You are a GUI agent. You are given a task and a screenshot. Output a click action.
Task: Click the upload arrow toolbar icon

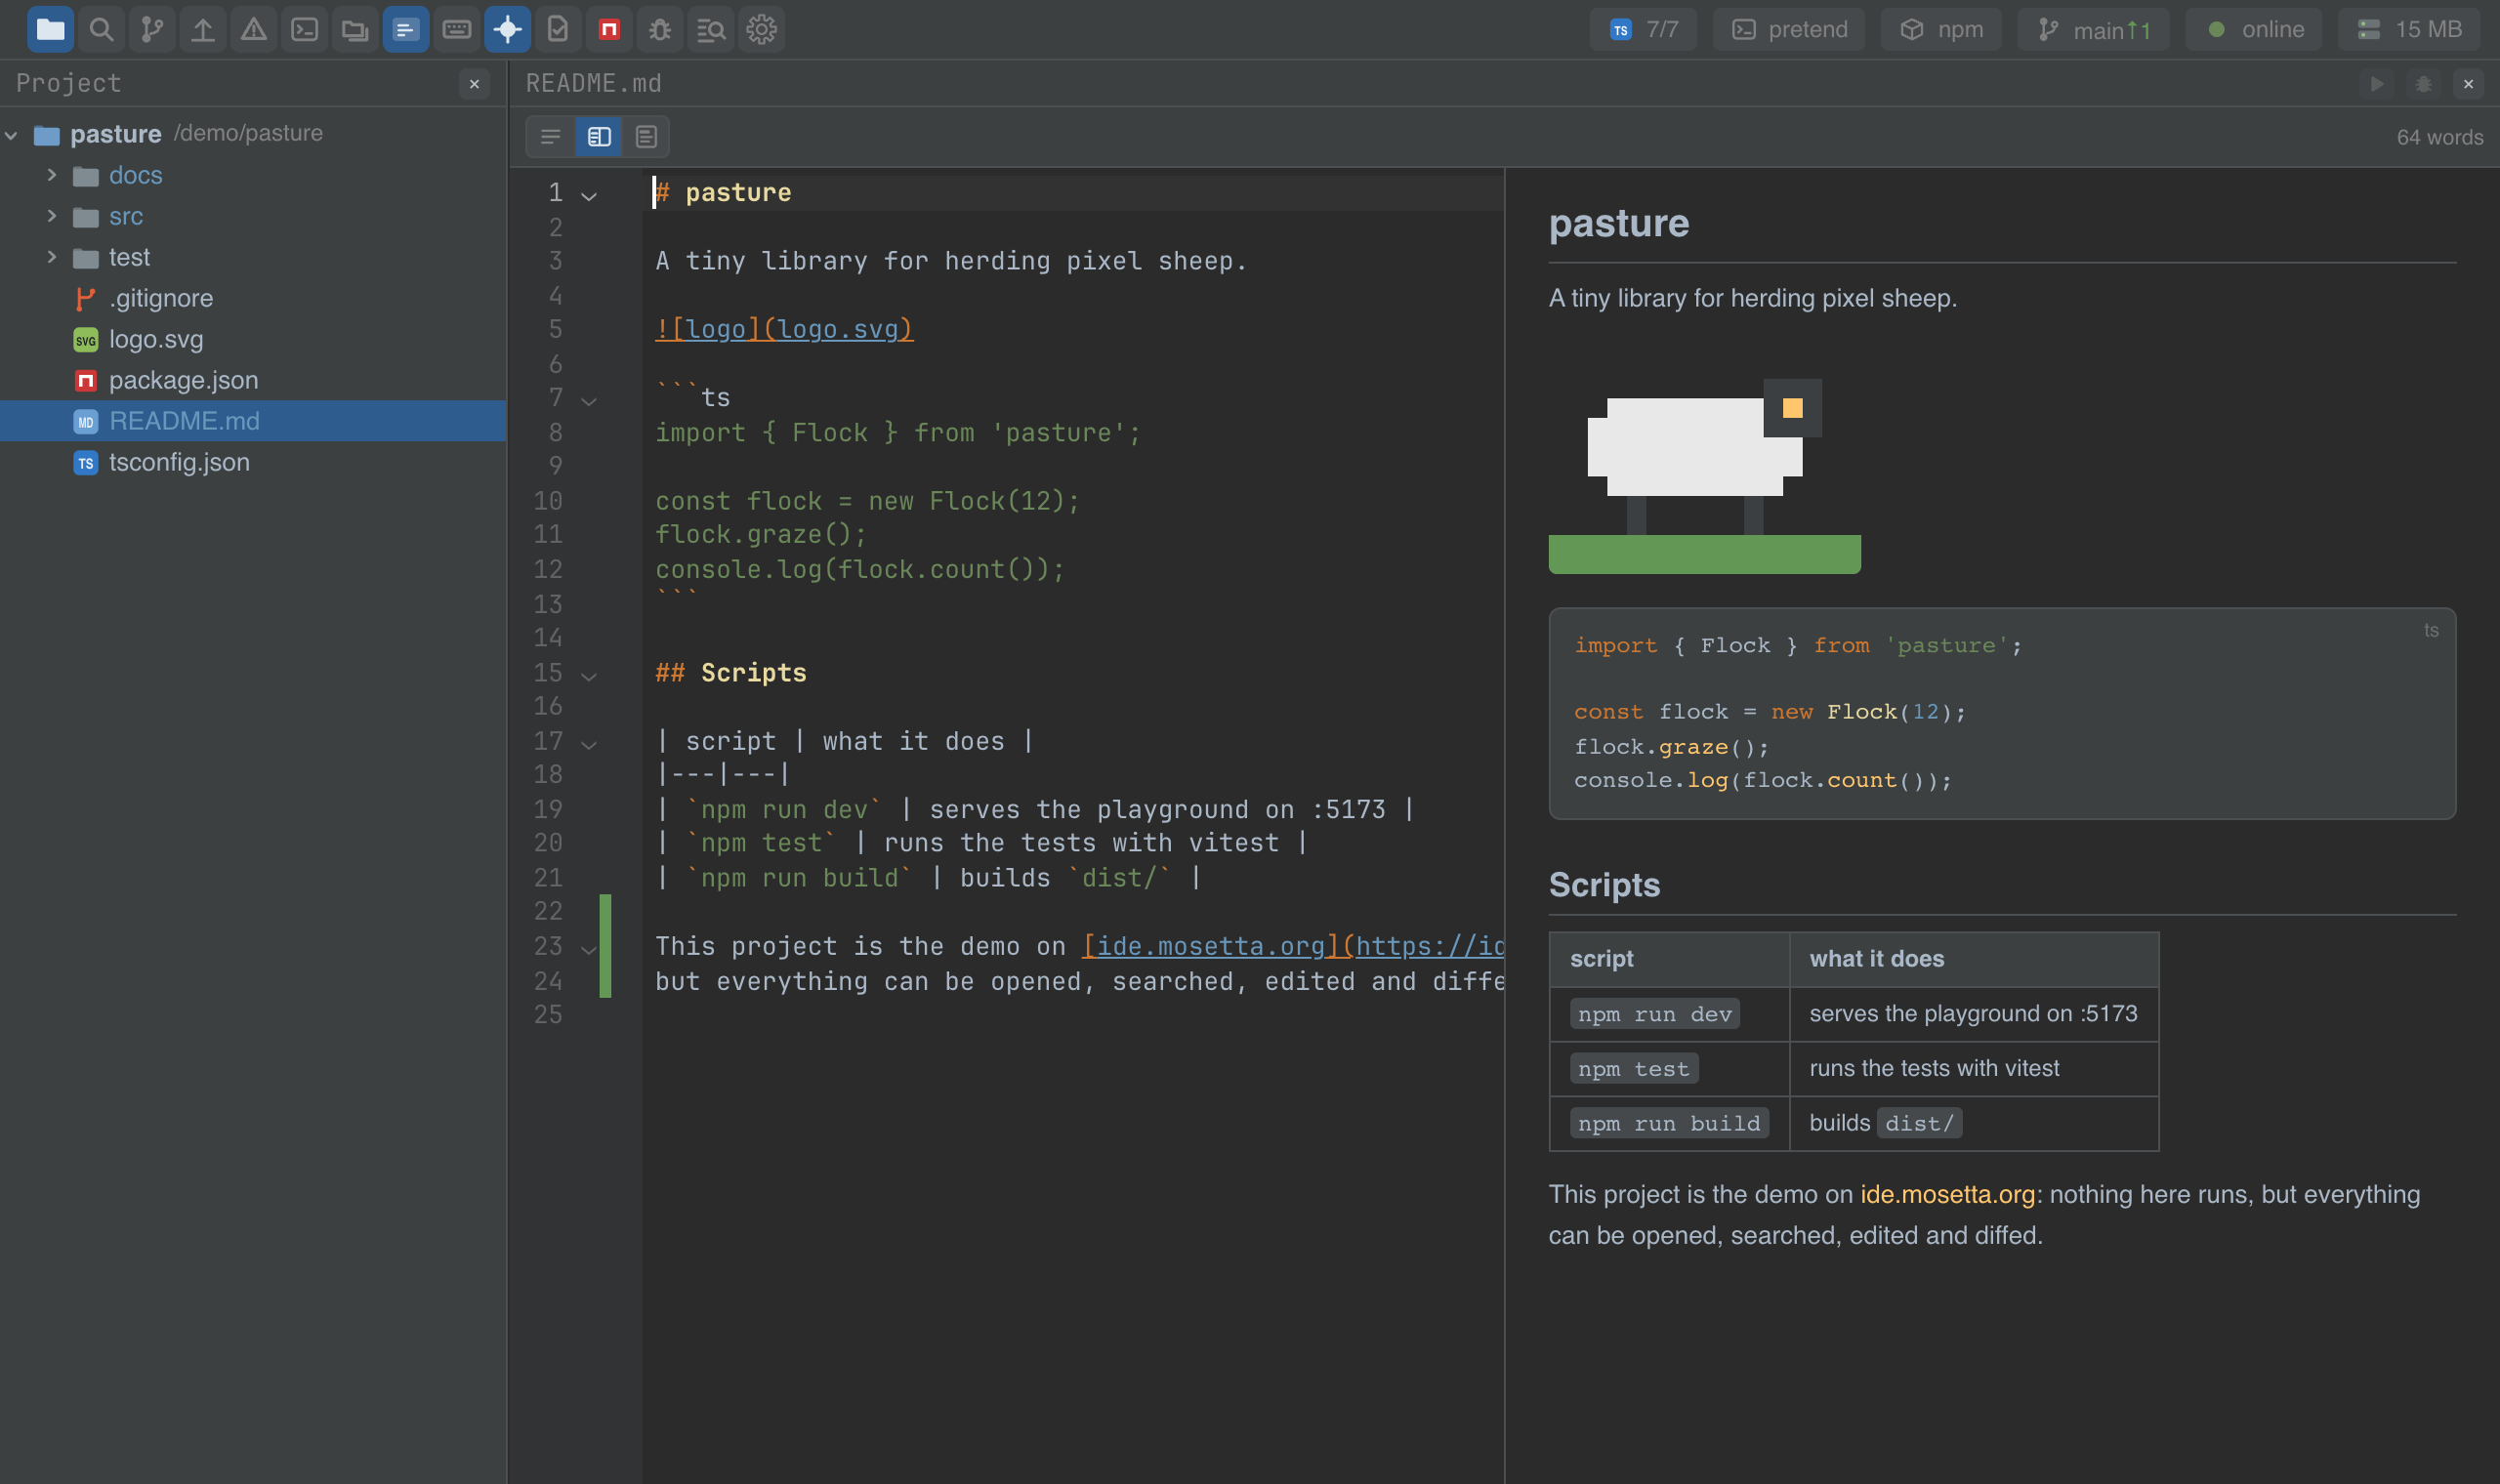tap(203, 29)
